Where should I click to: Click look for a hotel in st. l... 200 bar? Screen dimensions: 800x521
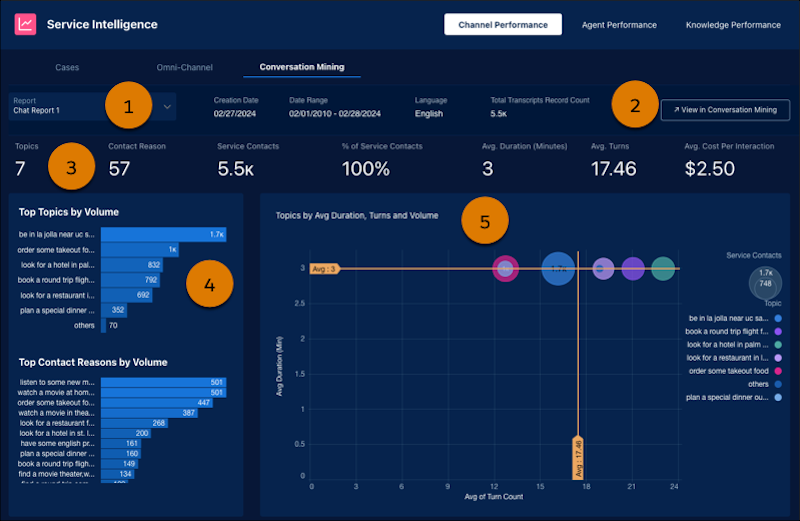(x=126, y=433)
